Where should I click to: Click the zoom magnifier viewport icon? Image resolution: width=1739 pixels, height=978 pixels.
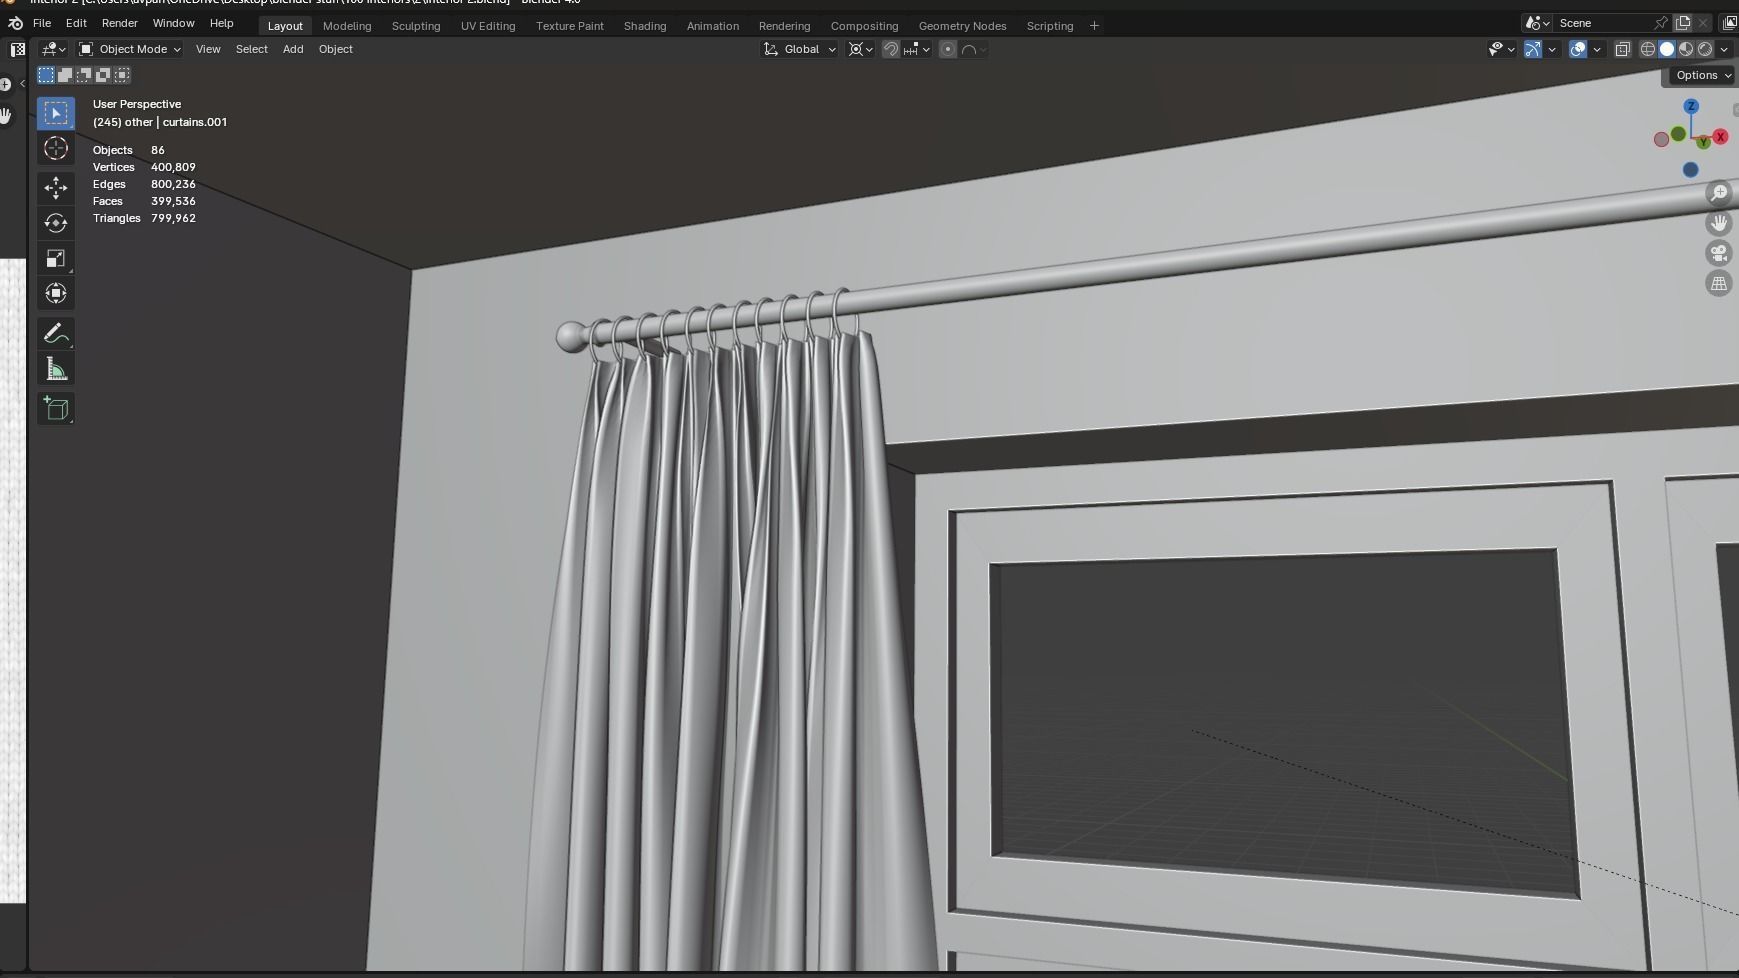tap(1719, 193)
